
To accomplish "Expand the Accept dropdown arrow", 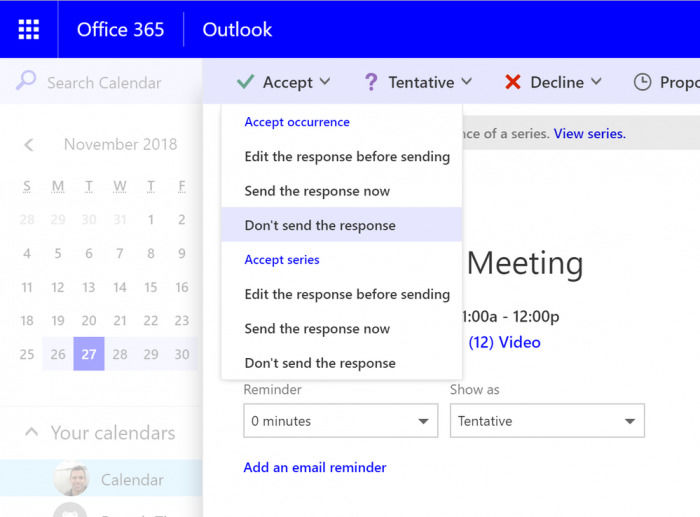I will click(x=325, y=82).
